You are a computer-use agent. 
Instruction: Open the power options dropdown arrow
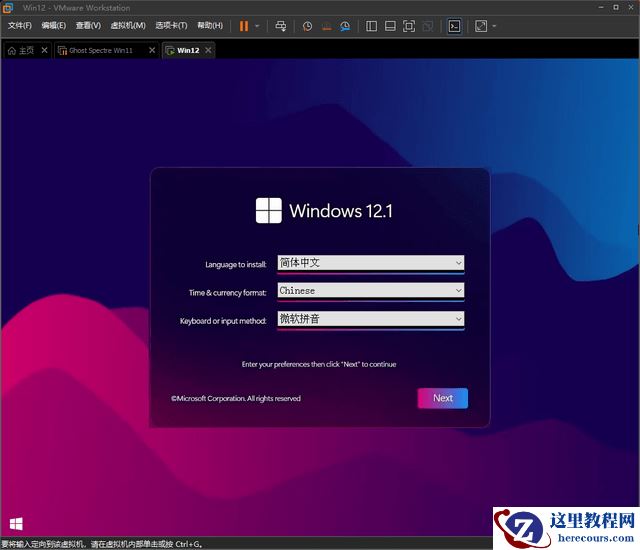(257, 26)
